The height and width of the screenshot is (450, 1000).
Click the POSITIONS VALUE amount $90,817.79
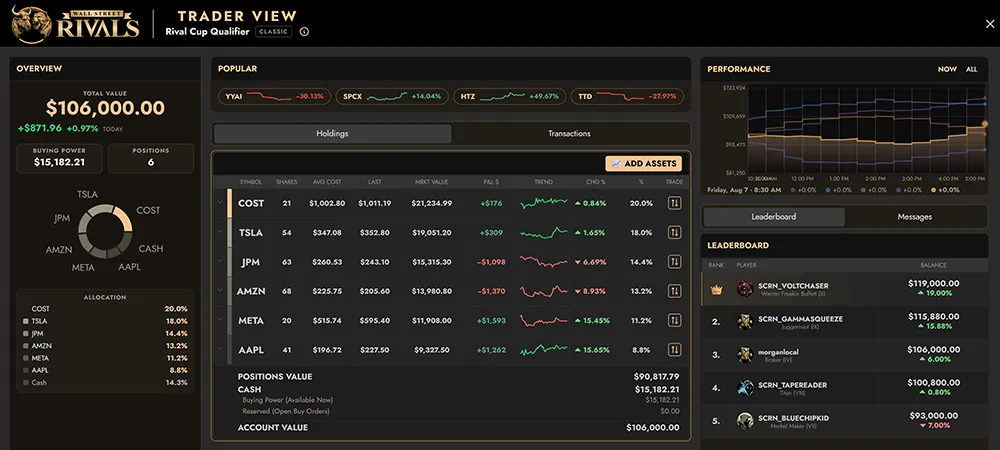point(656,377)
